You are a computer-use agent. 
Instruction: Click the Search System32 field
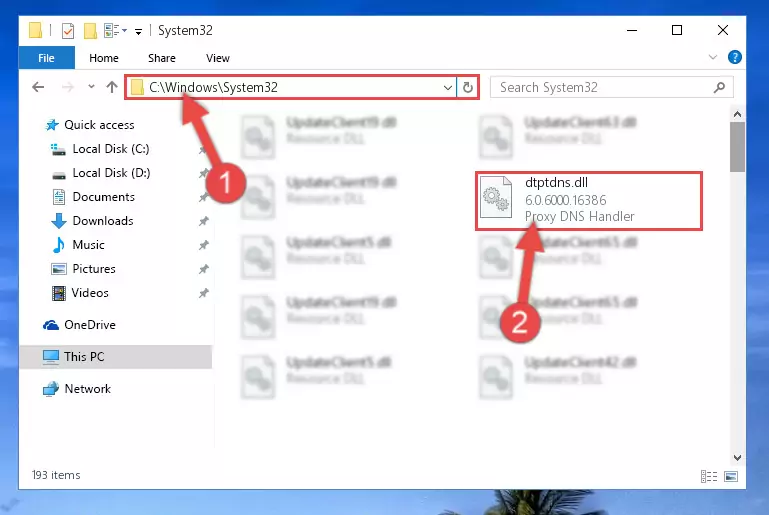coord(612,87)
